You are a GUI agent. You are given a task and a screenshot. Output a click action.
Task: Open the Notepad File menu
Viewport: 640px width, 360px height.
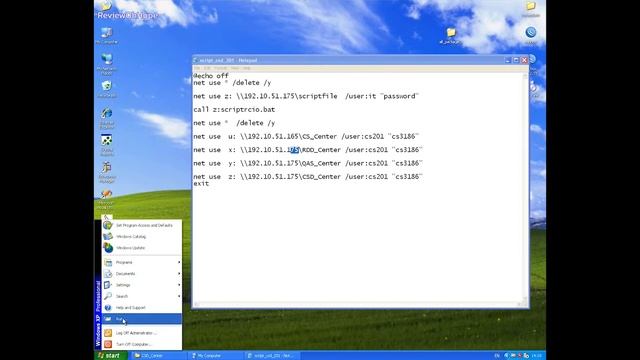[197, 68]
